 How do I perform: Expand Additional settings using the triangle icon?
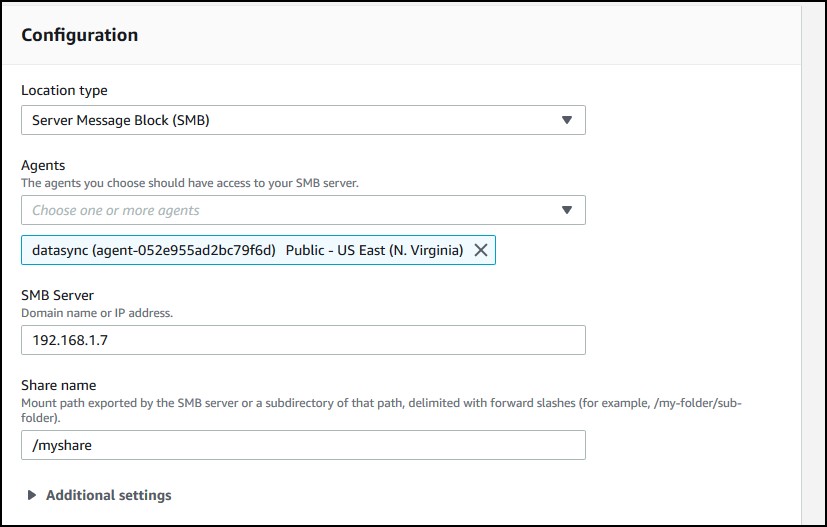(x=32, y=495)
